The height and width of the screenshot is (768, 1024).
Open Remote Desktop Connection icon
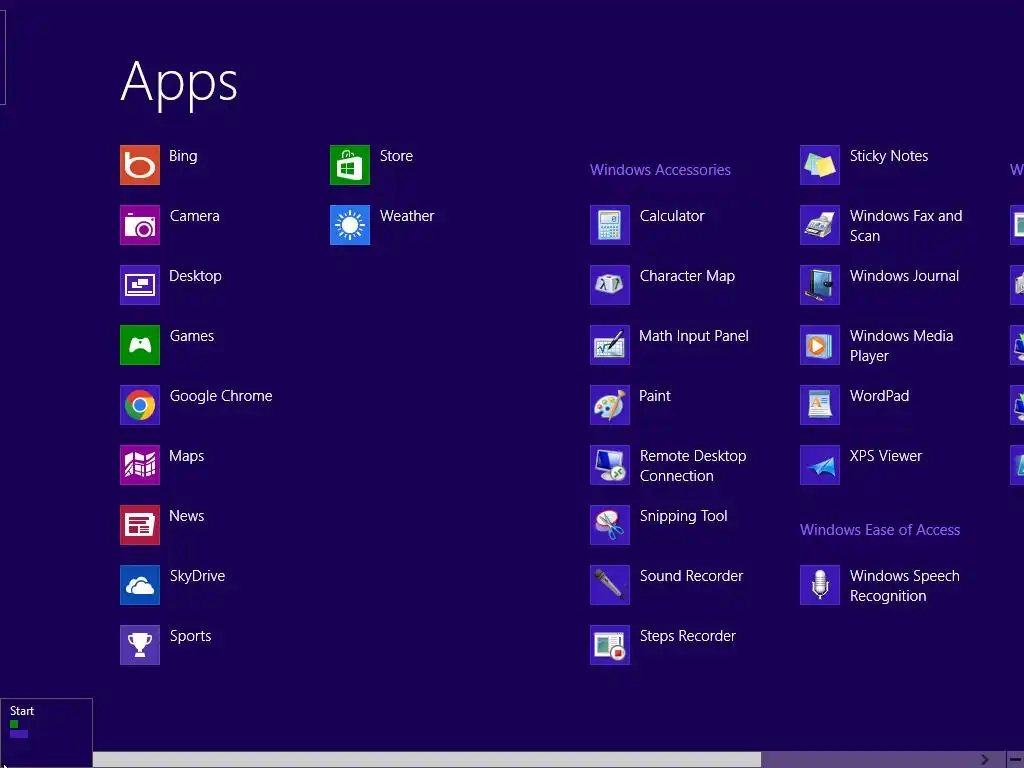pyautogui.click(x=610, y=465)
